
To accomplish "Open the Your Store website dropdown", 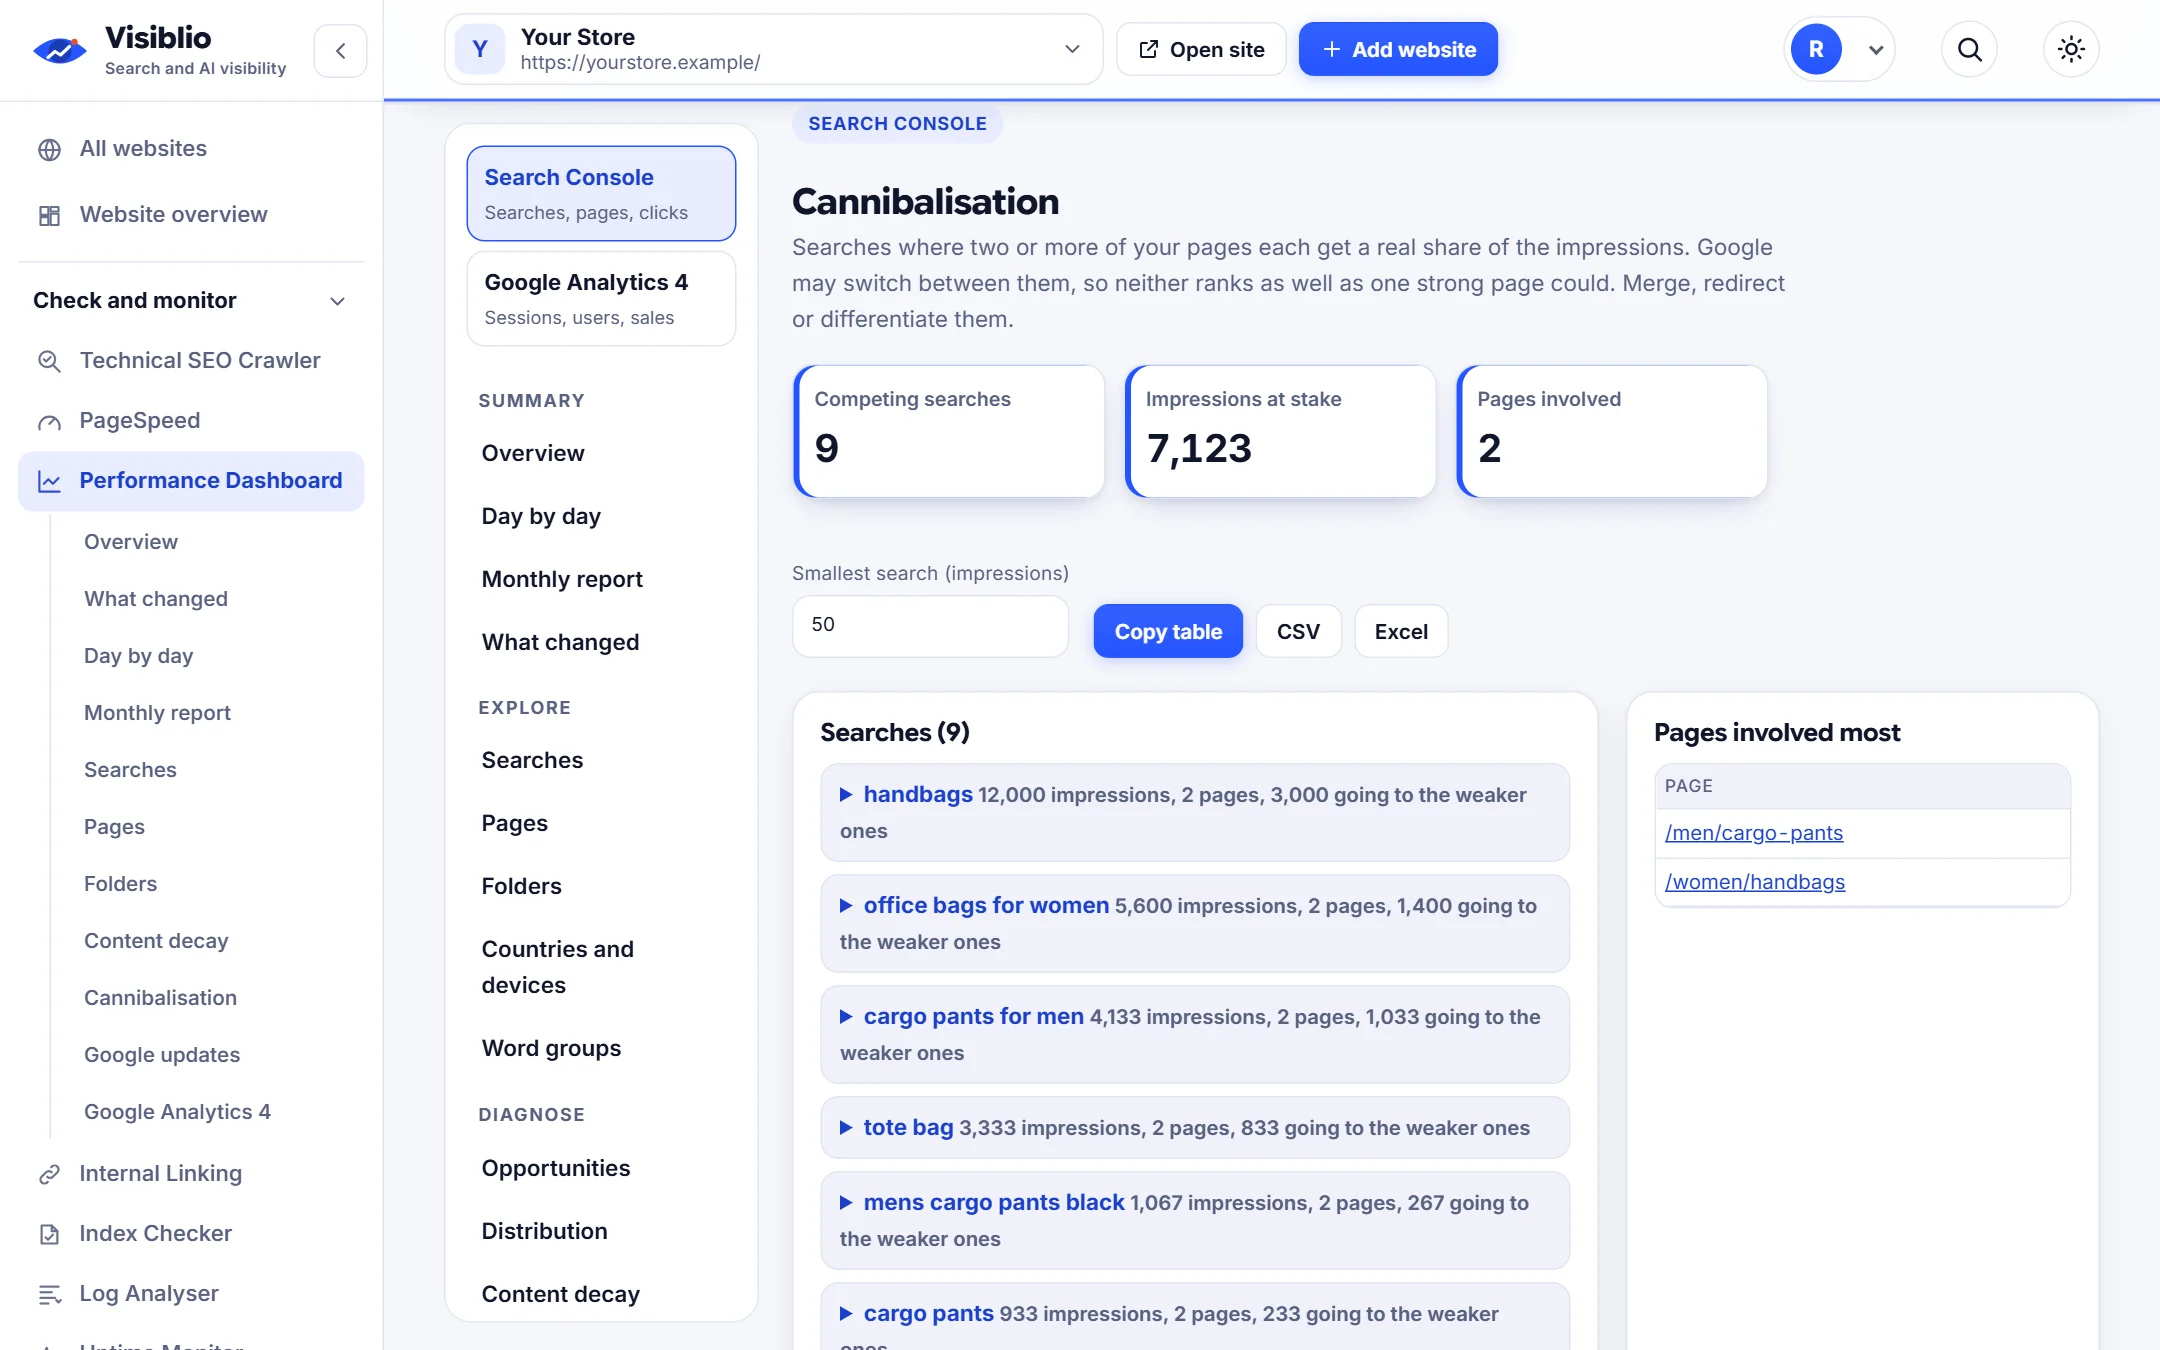I will tap(773, 49).
